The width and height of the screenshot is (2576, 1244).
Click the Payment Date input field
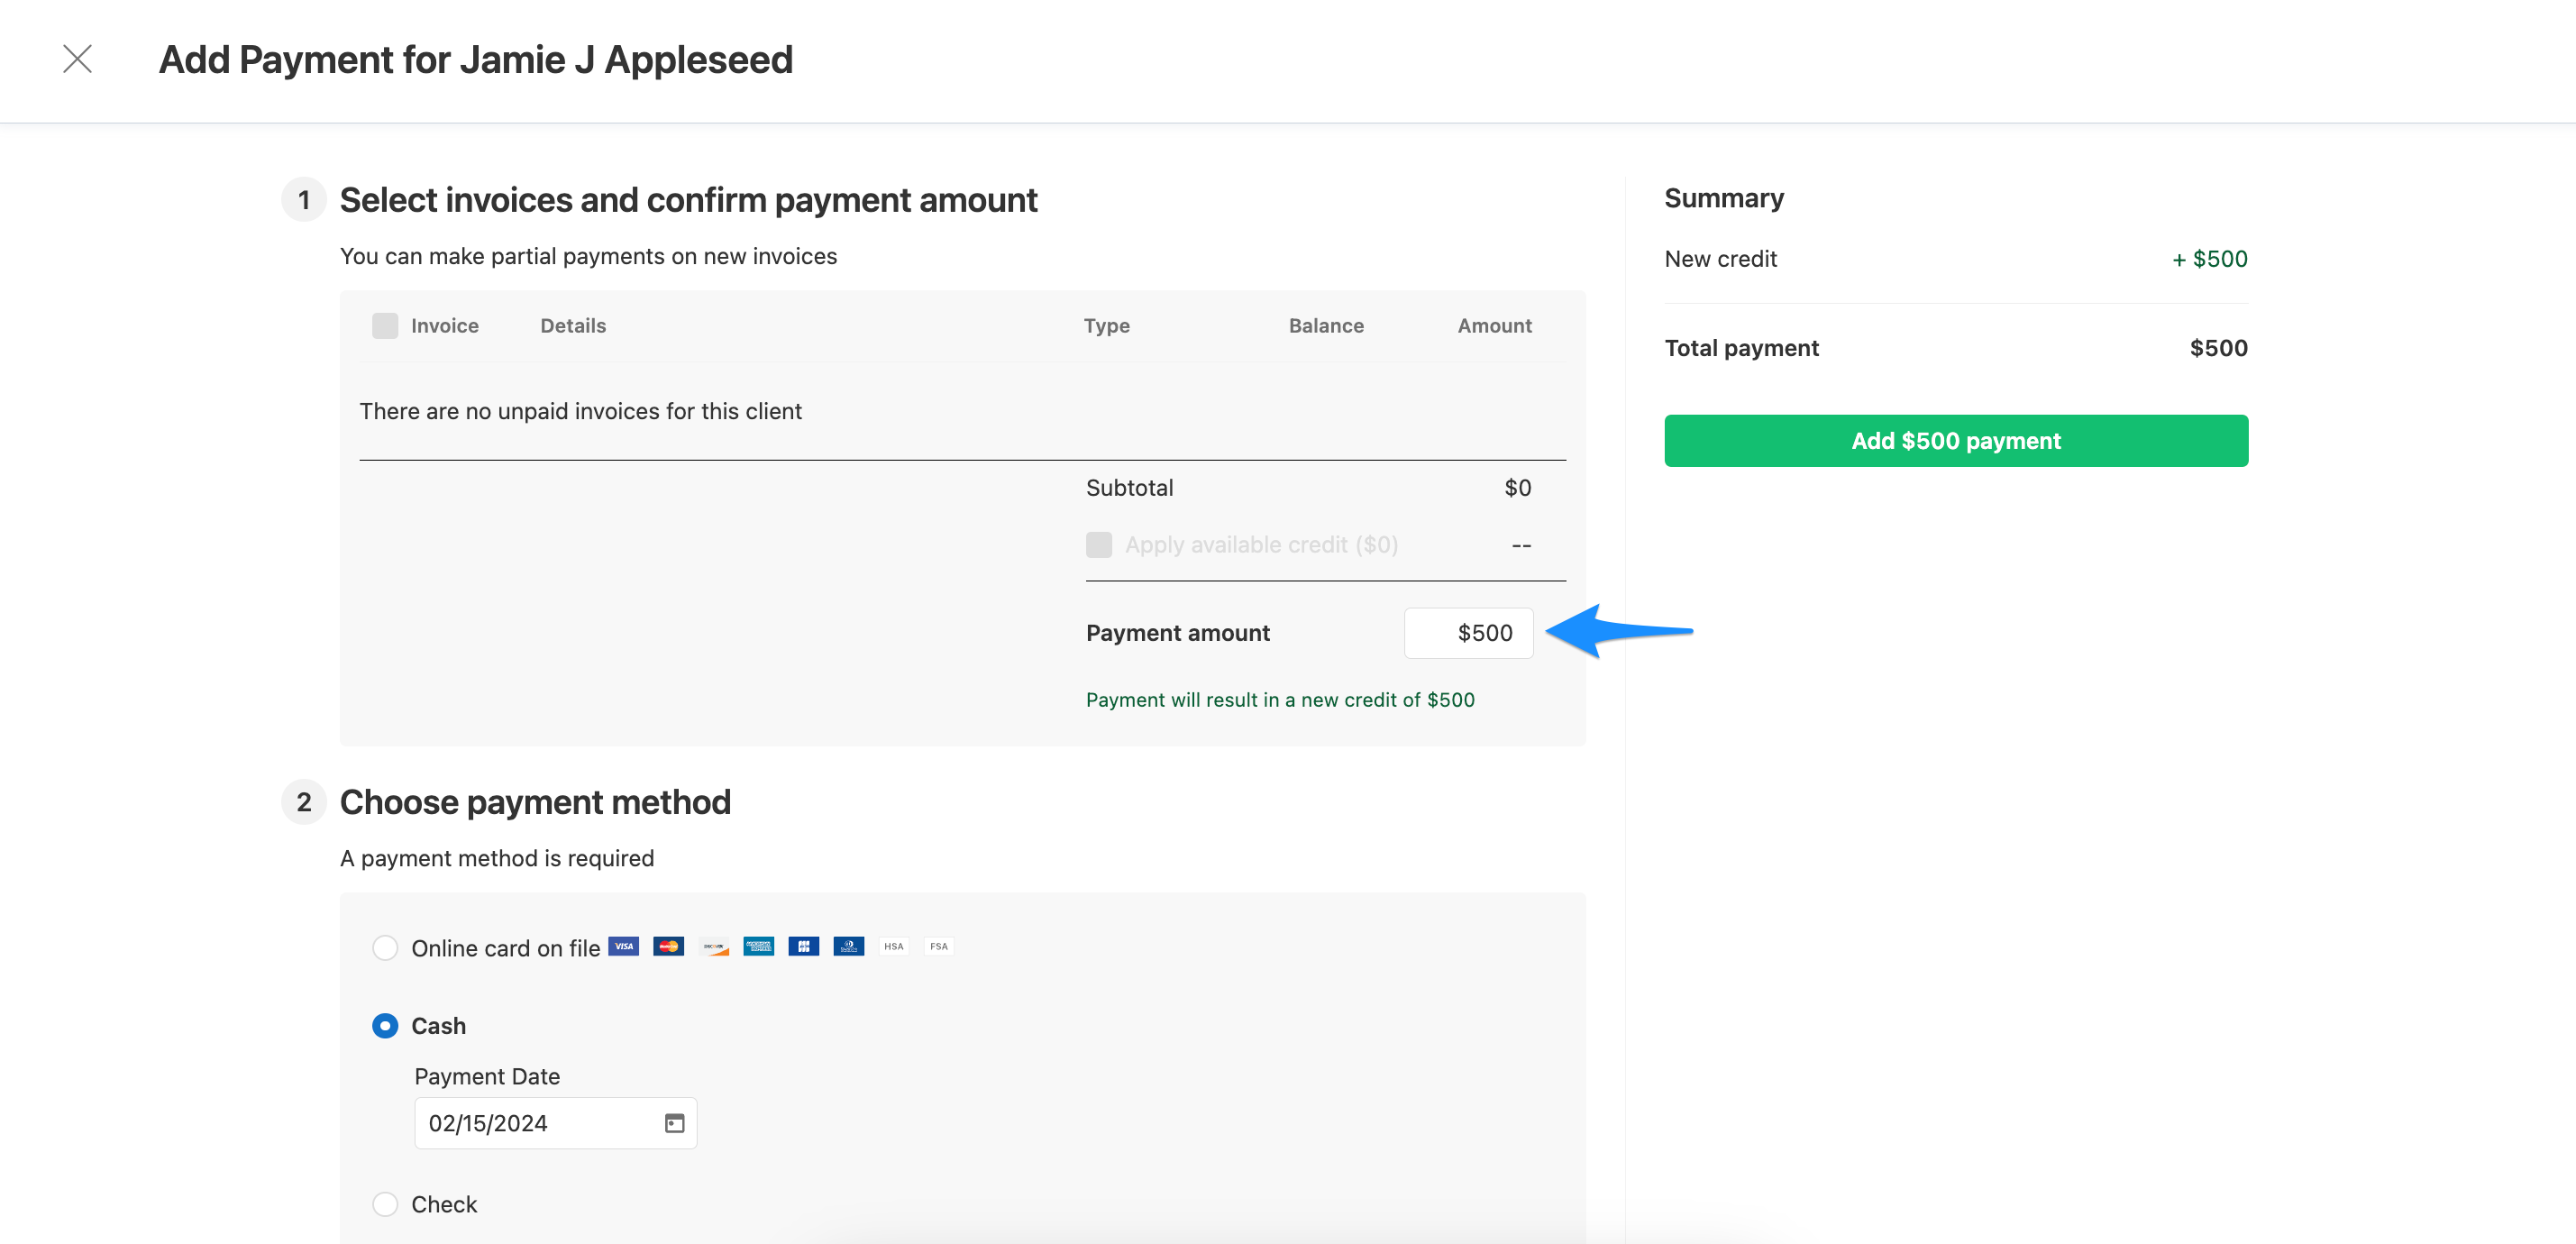point(555,1123)
